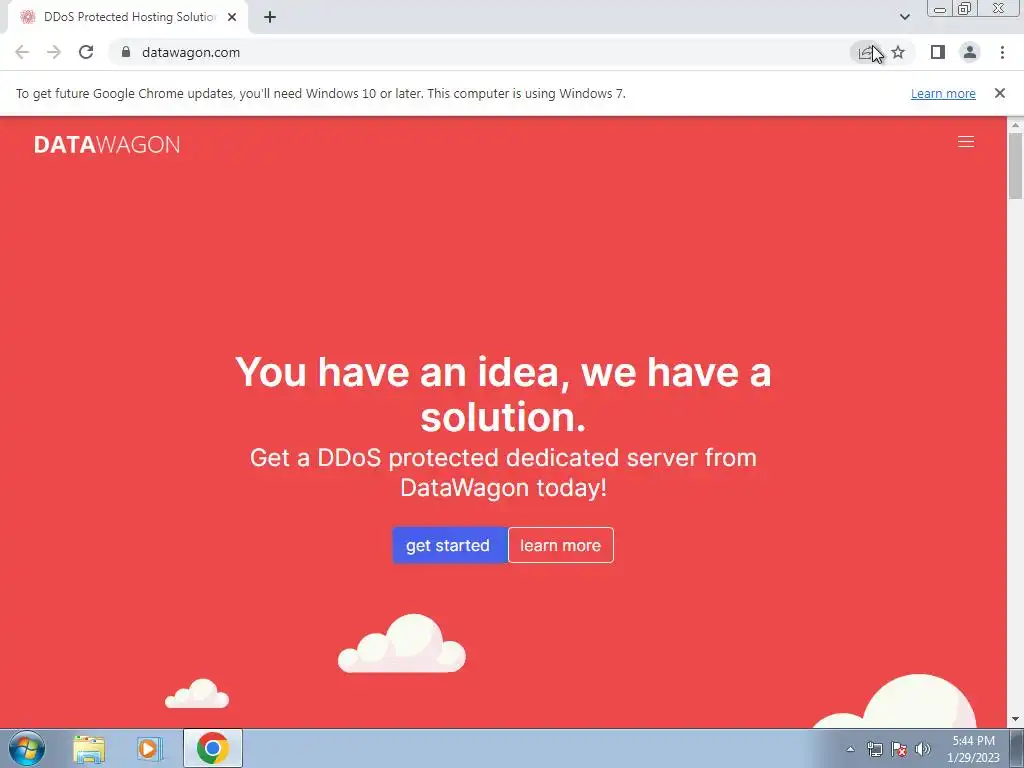Open the share this page icon
1024x768 pixels.
click(866, 52)
